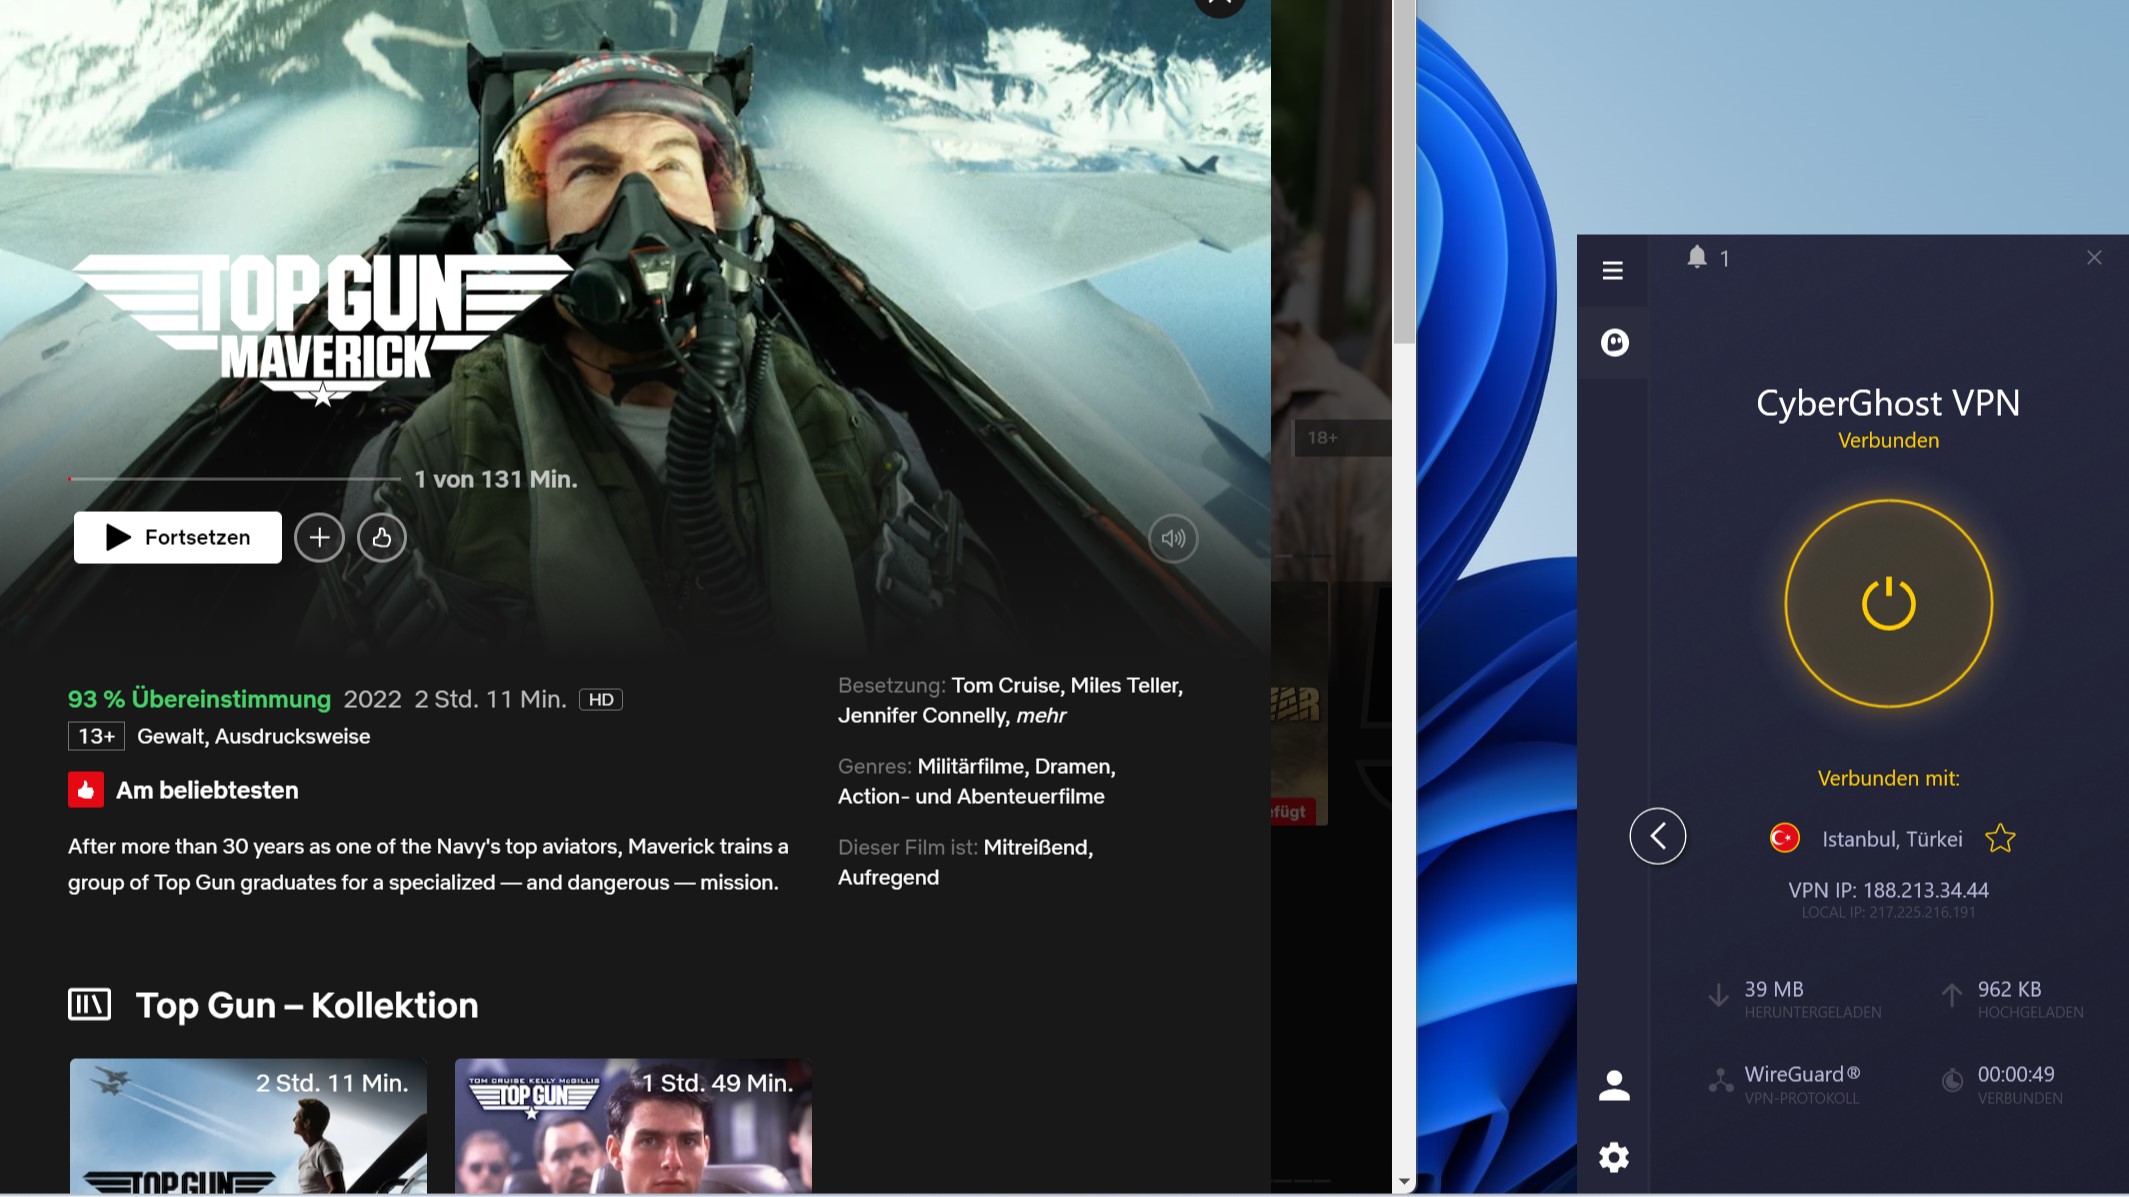The height and width of the screenshot is (1197, 2129).
Task: Close the Netflix detail dialog
Action: click(x=1219, y=5)
